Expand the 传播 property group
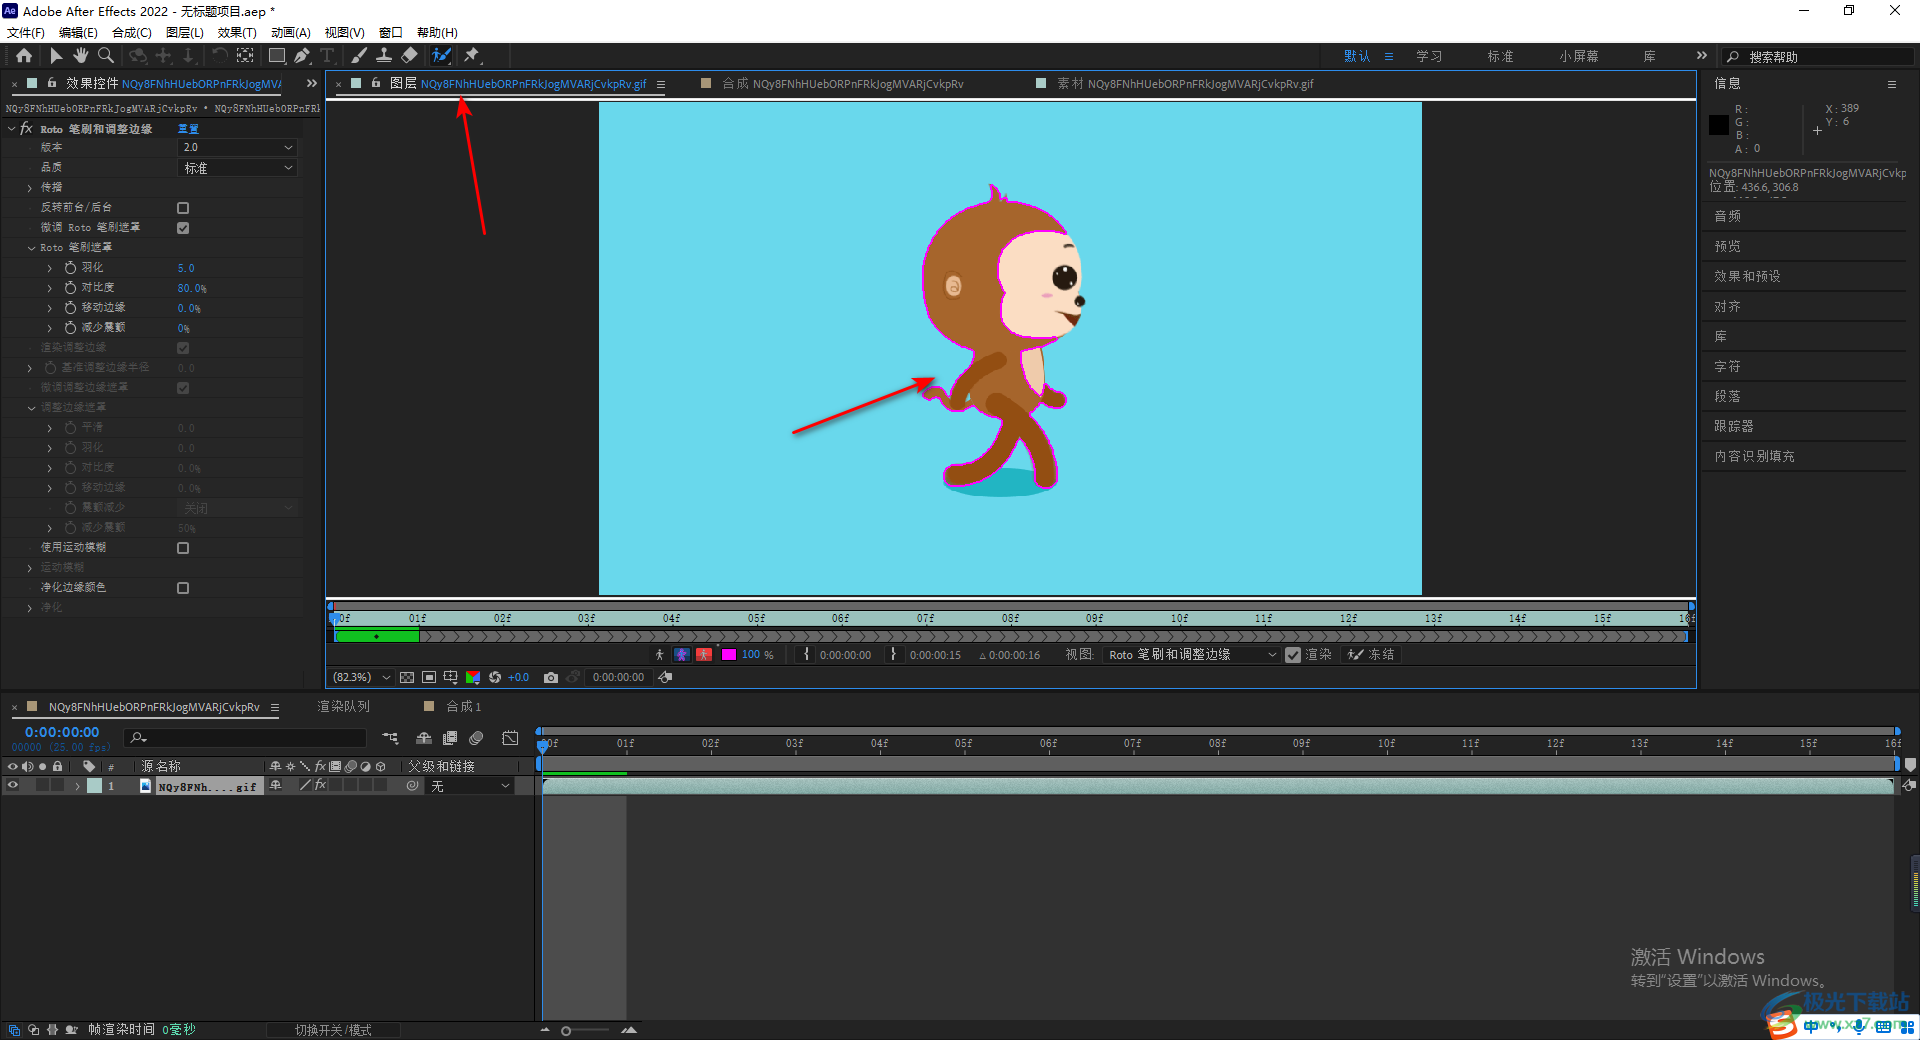 point(30,188)
